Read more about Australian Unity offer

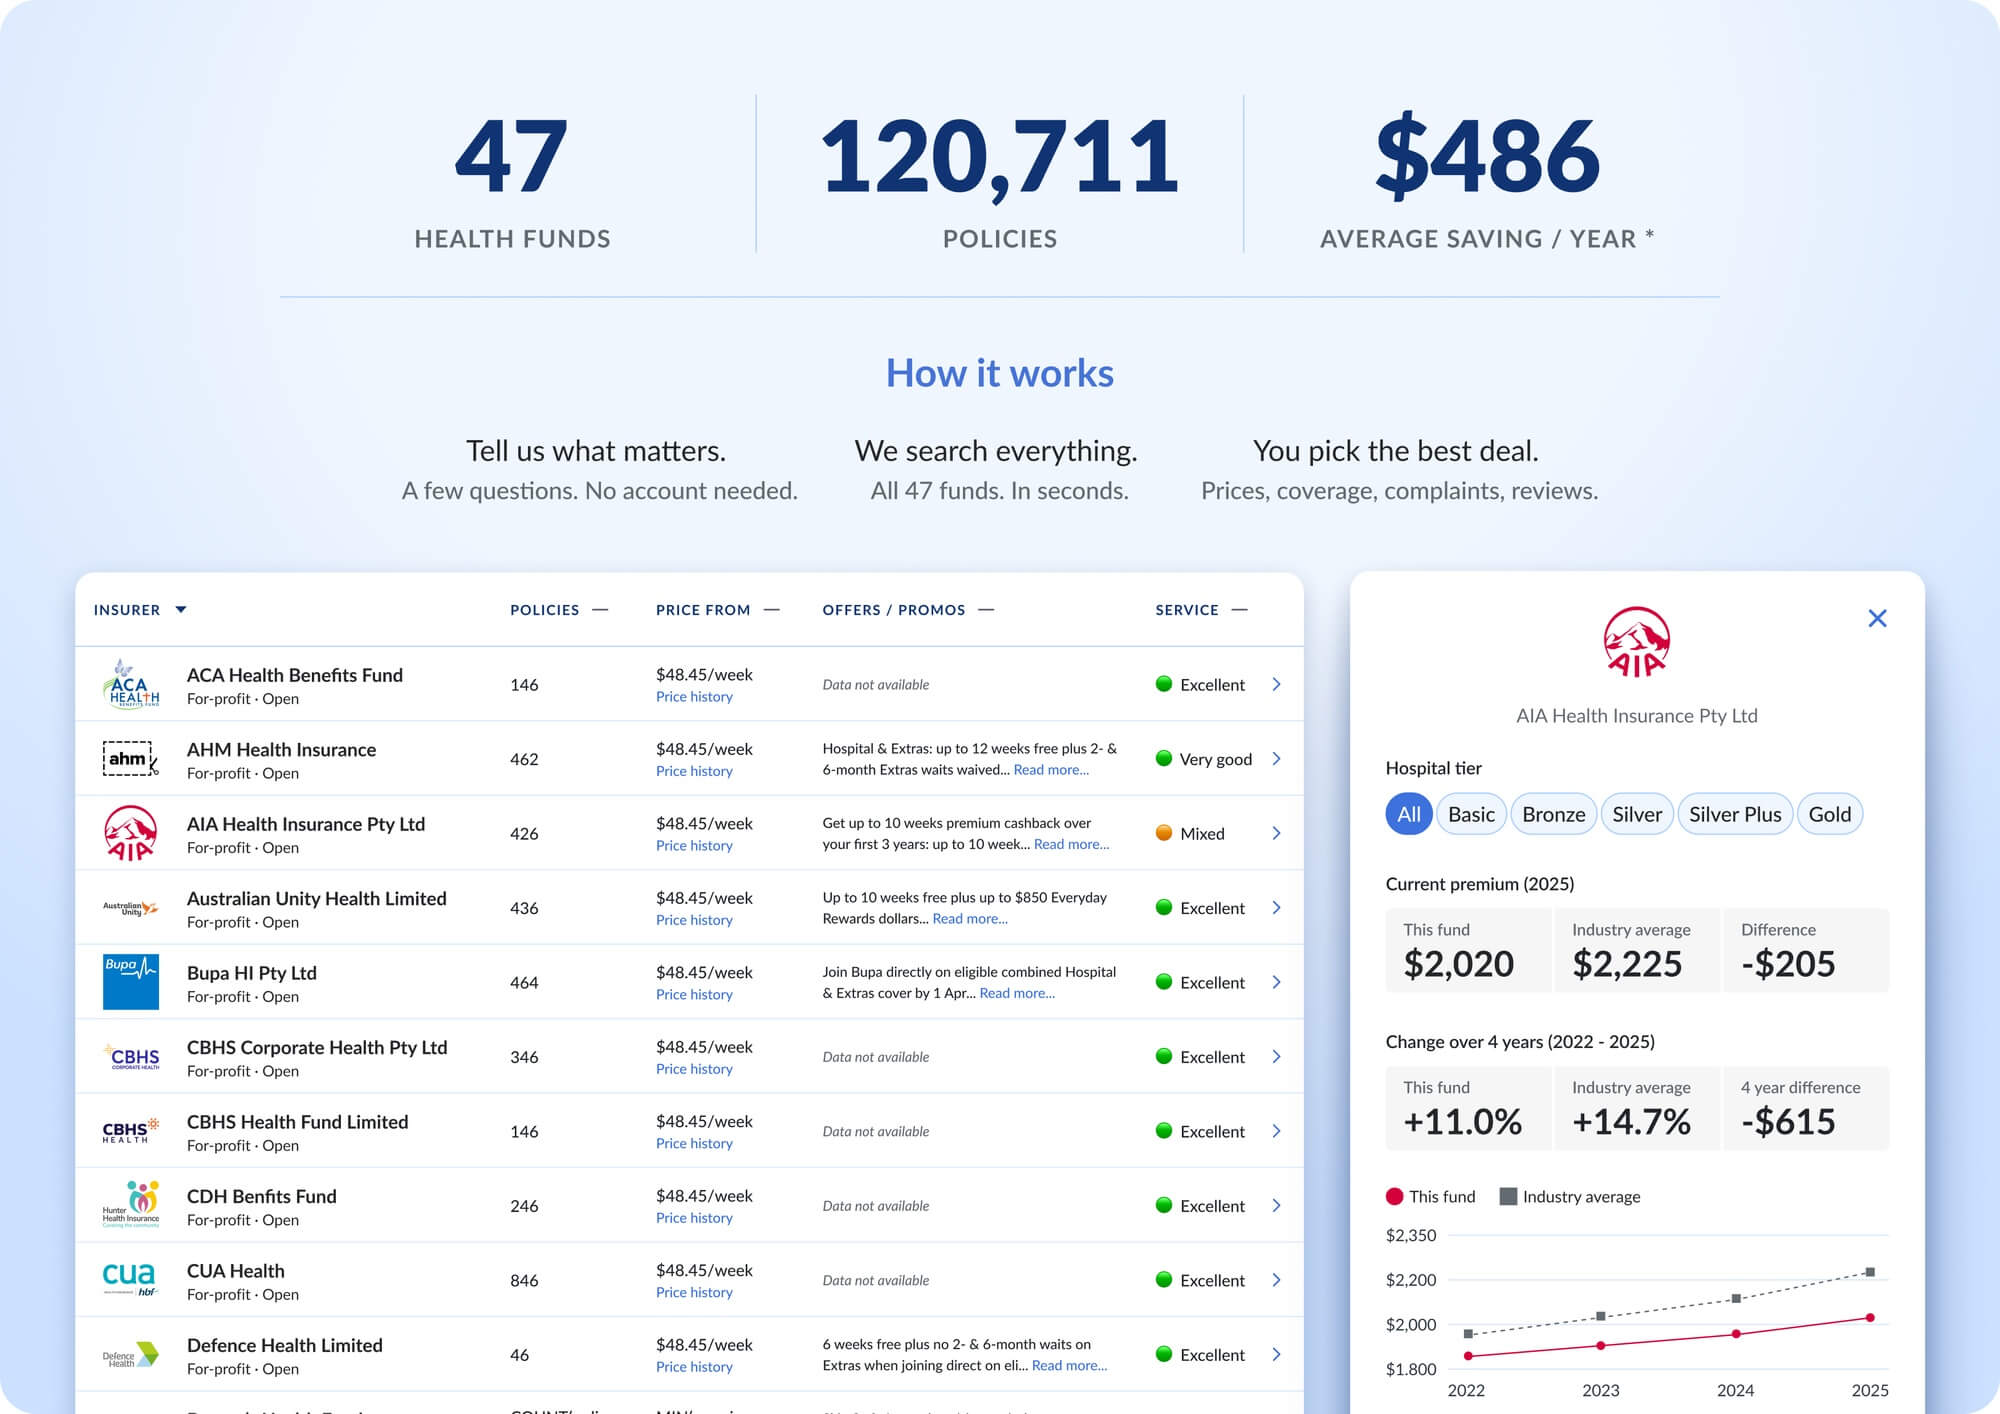pyautogui.click(x=970, y=919)
